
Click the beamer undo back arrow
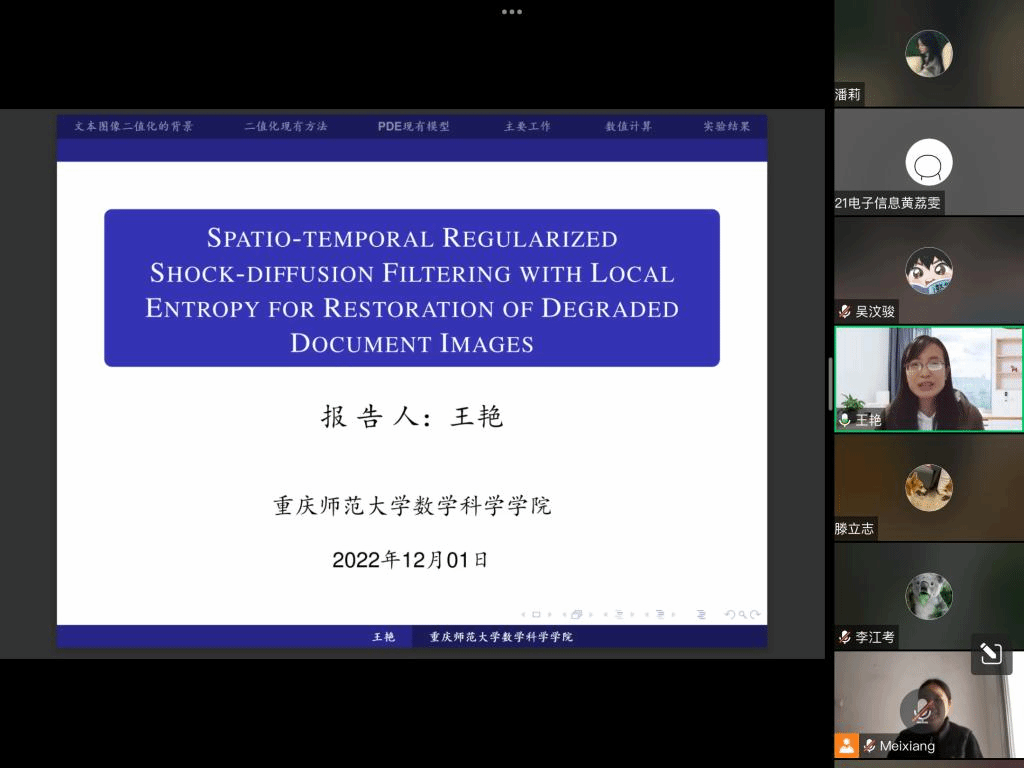730,614
